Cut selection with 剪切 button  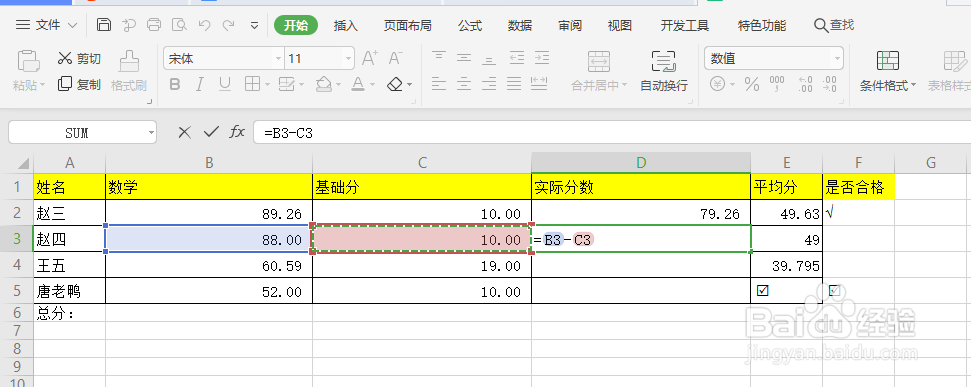coord(79,59)
